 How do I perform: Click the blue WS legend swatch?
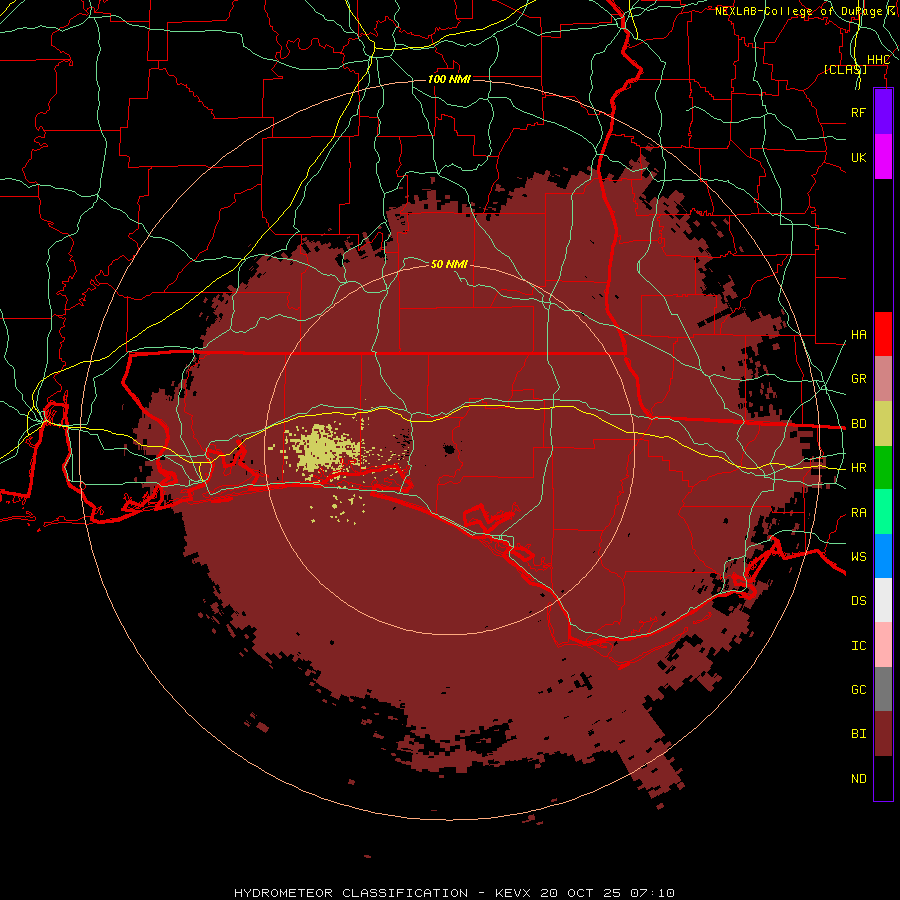[x=883, y=556]
